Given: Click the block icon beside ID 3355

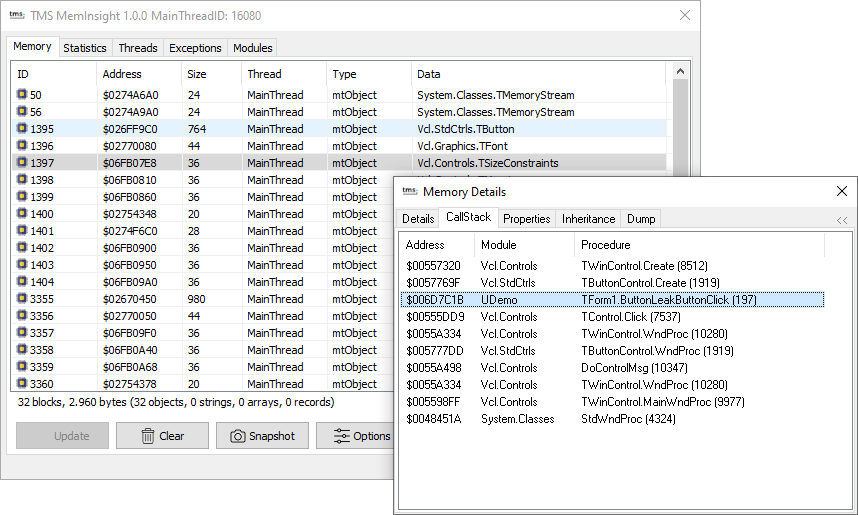Looking at the screenshot, I should (22, 299).
